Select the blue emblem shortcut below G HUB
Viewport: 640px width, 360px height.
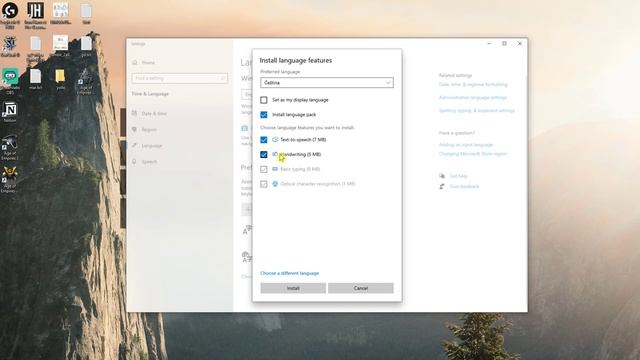[x=10, y=46]
